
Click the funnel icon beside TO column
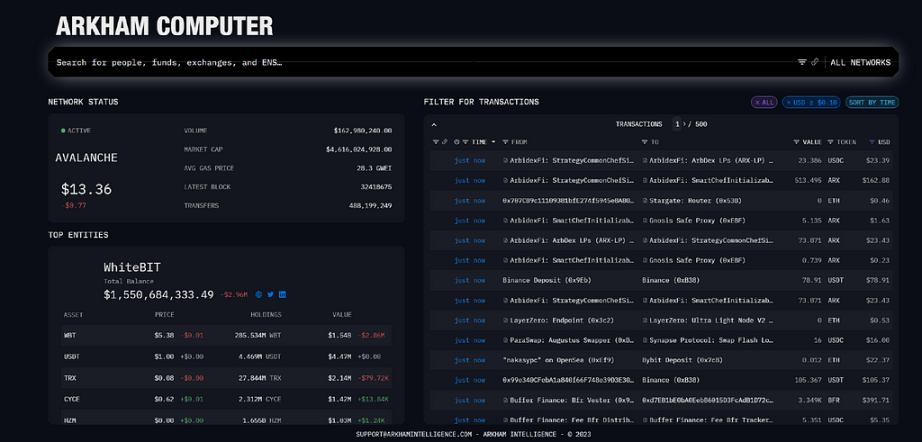645,142
